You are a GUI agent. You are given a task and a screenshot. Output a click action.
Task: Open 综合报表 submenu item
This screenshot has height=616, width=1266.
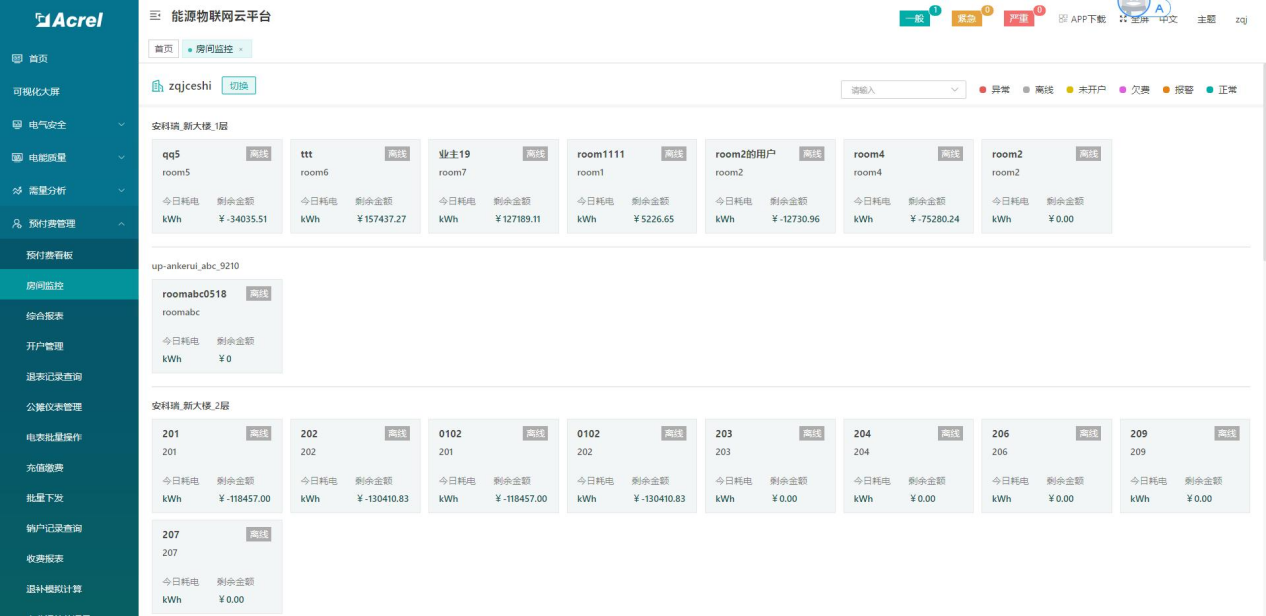click(x=69, y=316)
